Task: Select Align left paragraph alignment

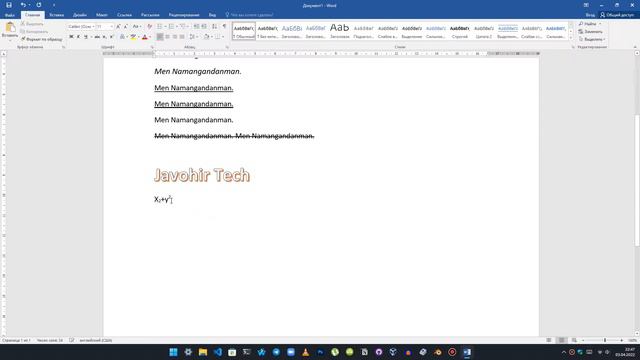Action: pyautogui.click(x=160, y=37)
